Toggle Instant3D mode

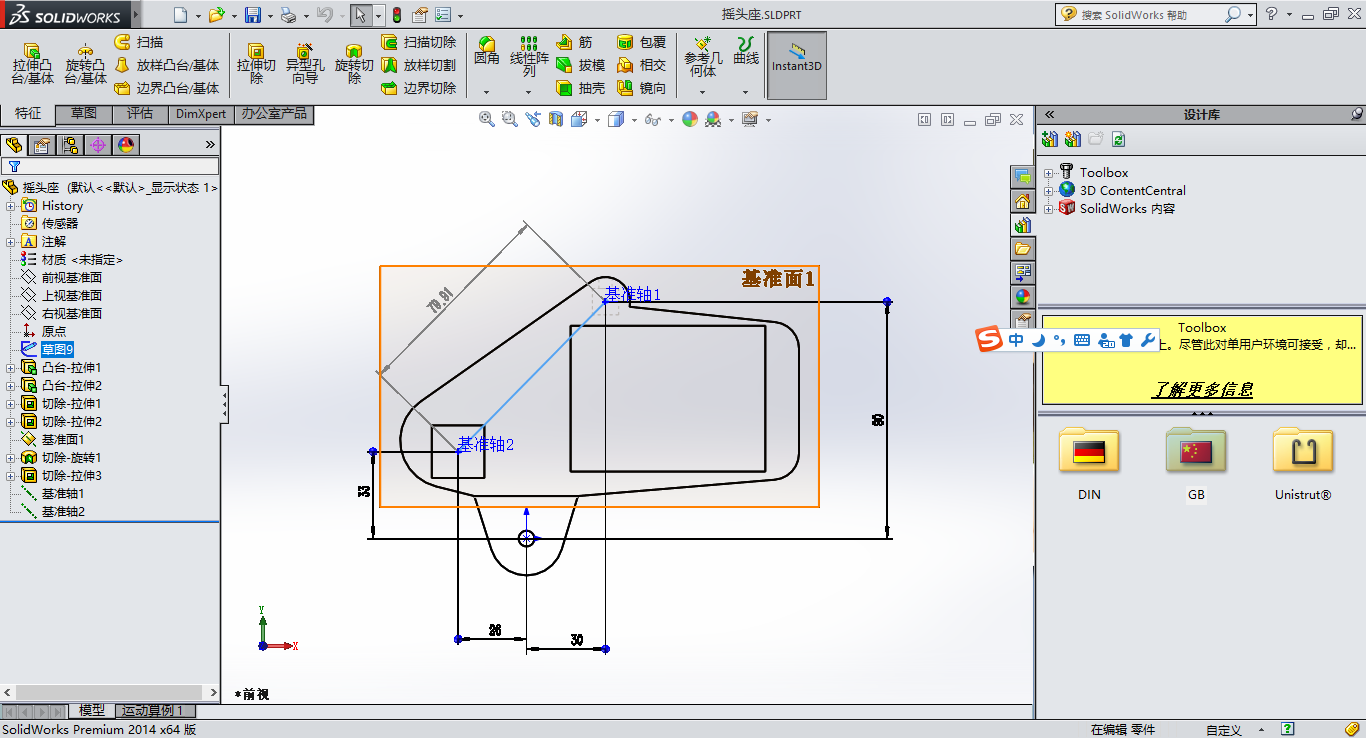(x=797, y=65)
